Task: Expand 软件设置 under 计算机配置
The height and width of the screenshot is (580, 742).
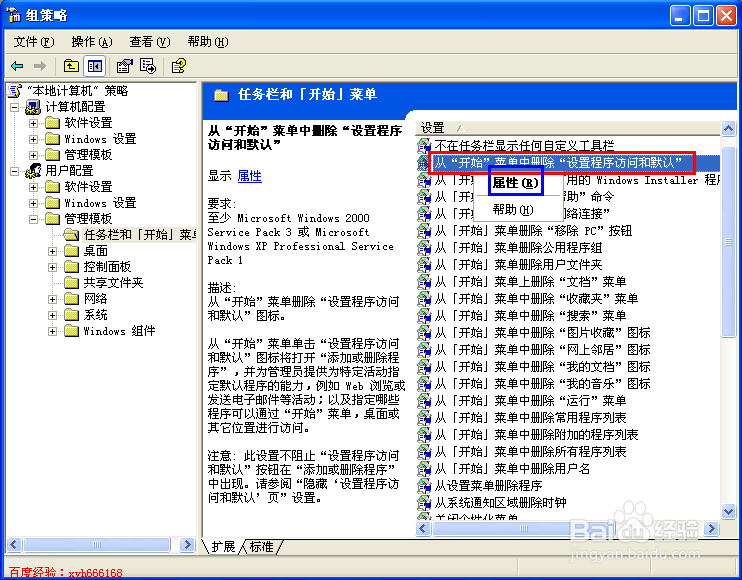Action: pos(33,123)
